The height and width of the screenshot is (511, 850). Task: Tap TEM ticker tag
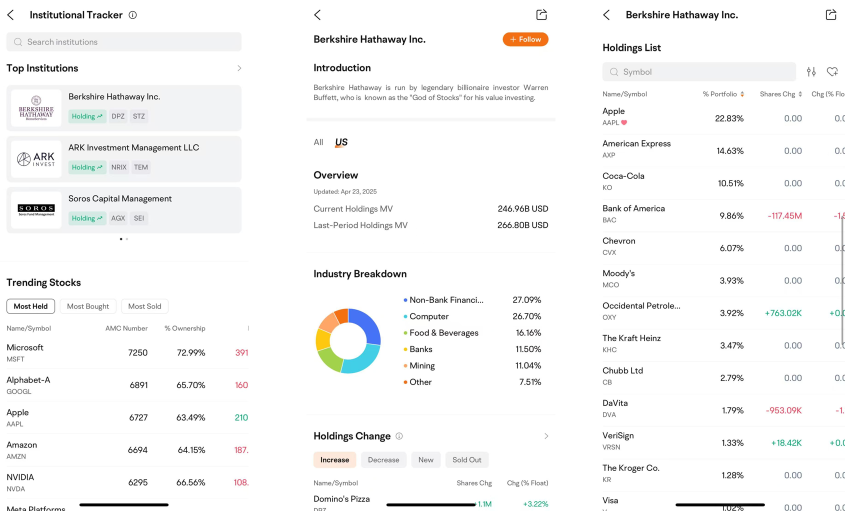pyautogui.click(x=141, y=167)
